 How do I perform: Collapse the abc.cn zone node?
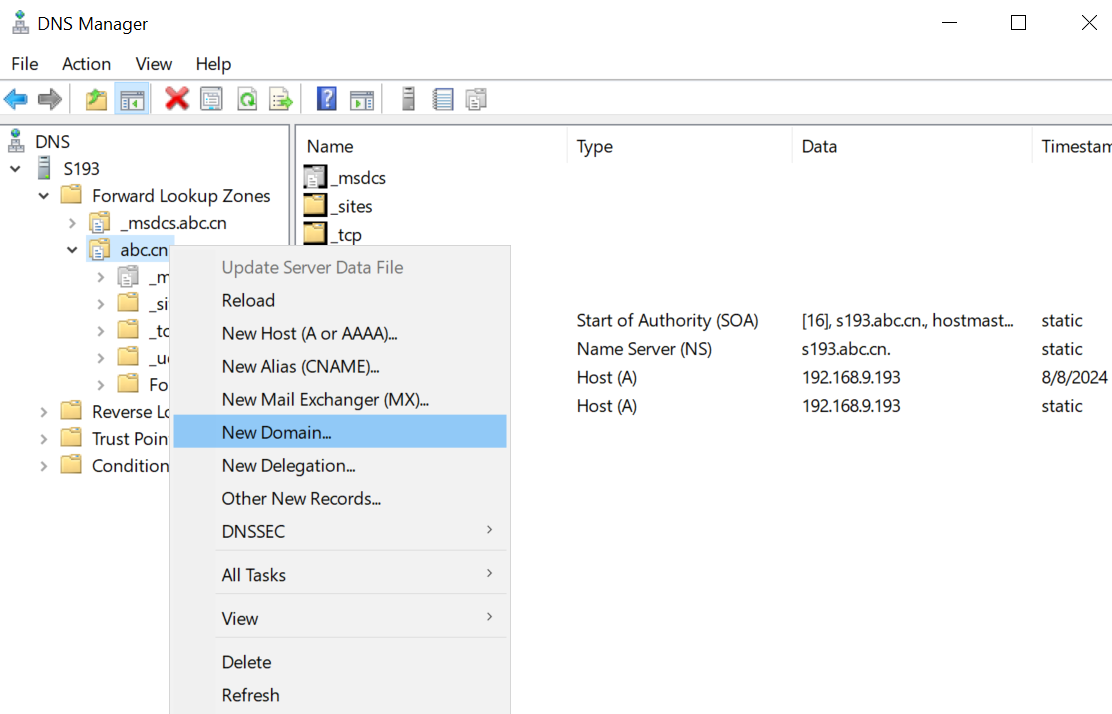(72, 250)
